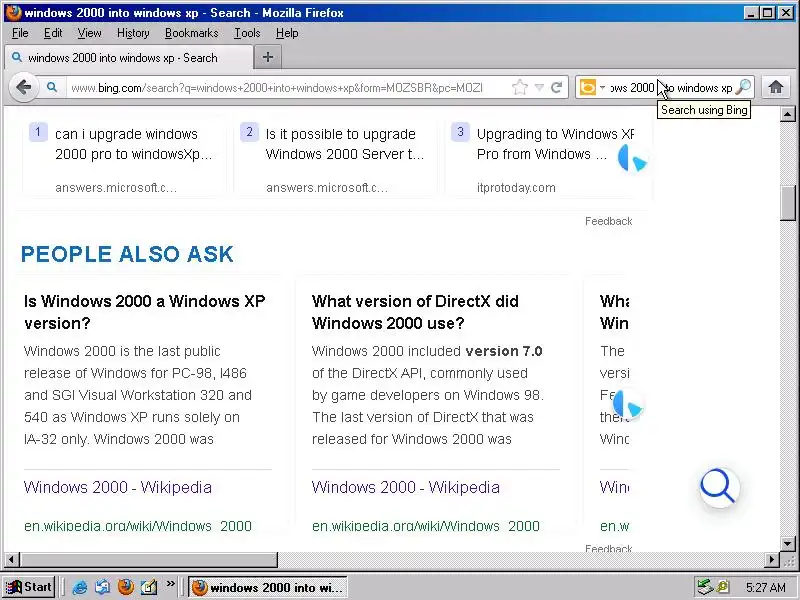
Task: Launch Firefox from the Quick Launch bar
Action: pyautogui.click(x=126, y=587)
